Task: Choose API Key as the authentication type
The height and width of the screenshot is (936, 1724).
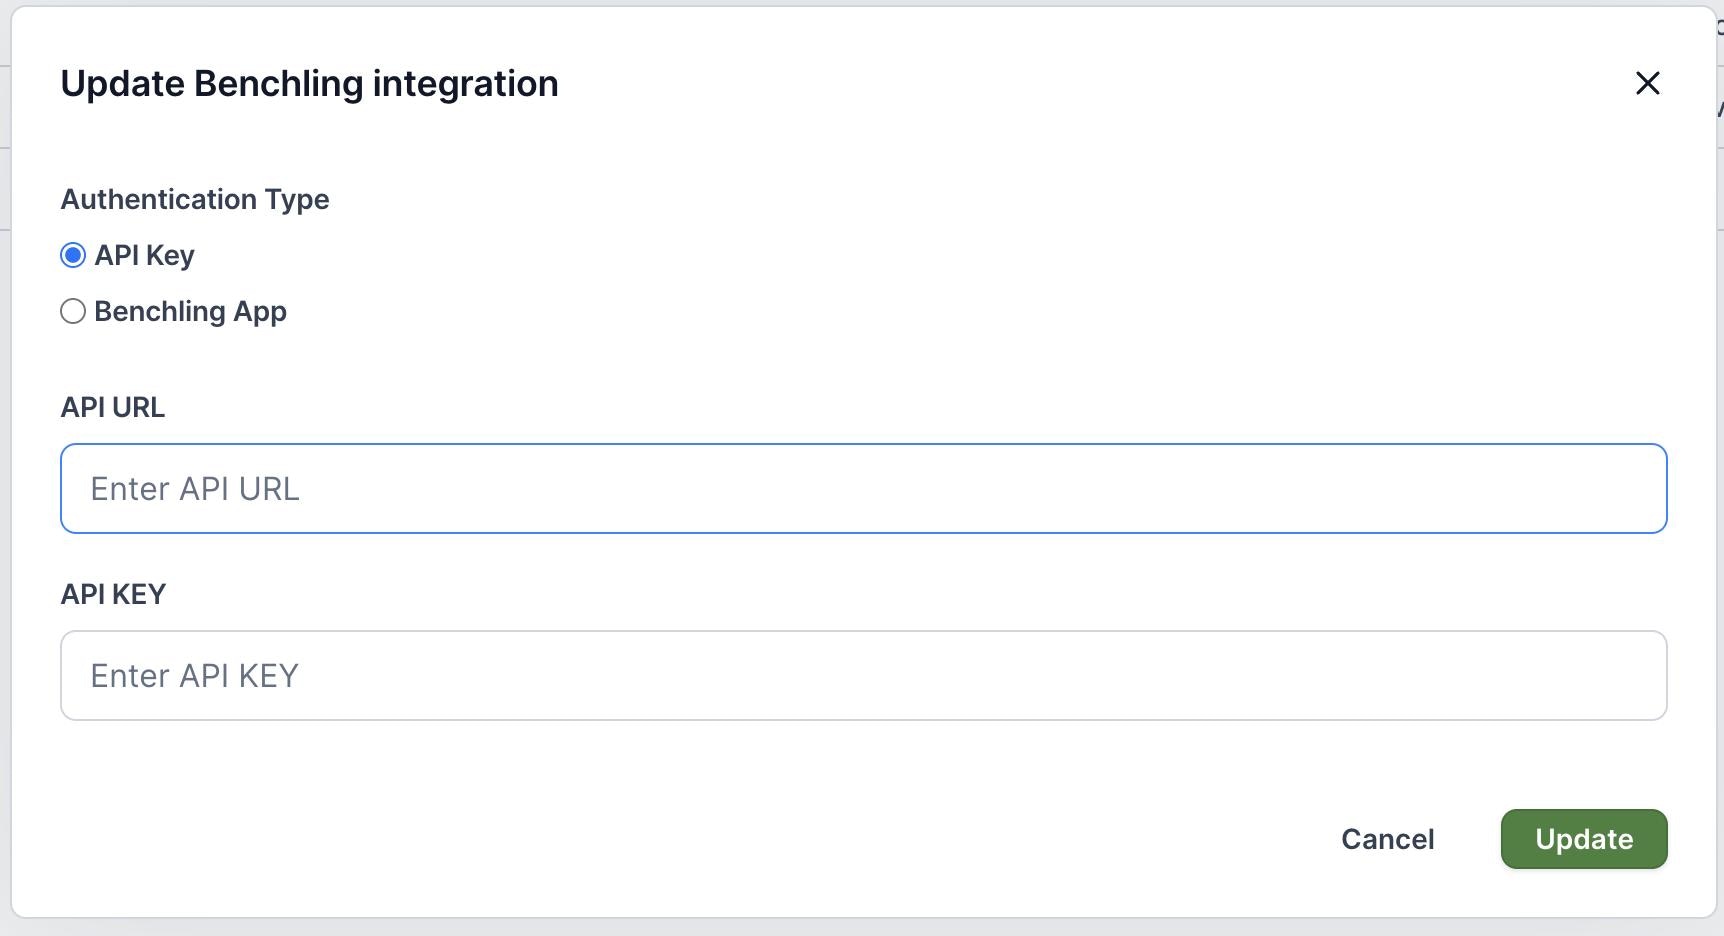Action: (73, 255)
